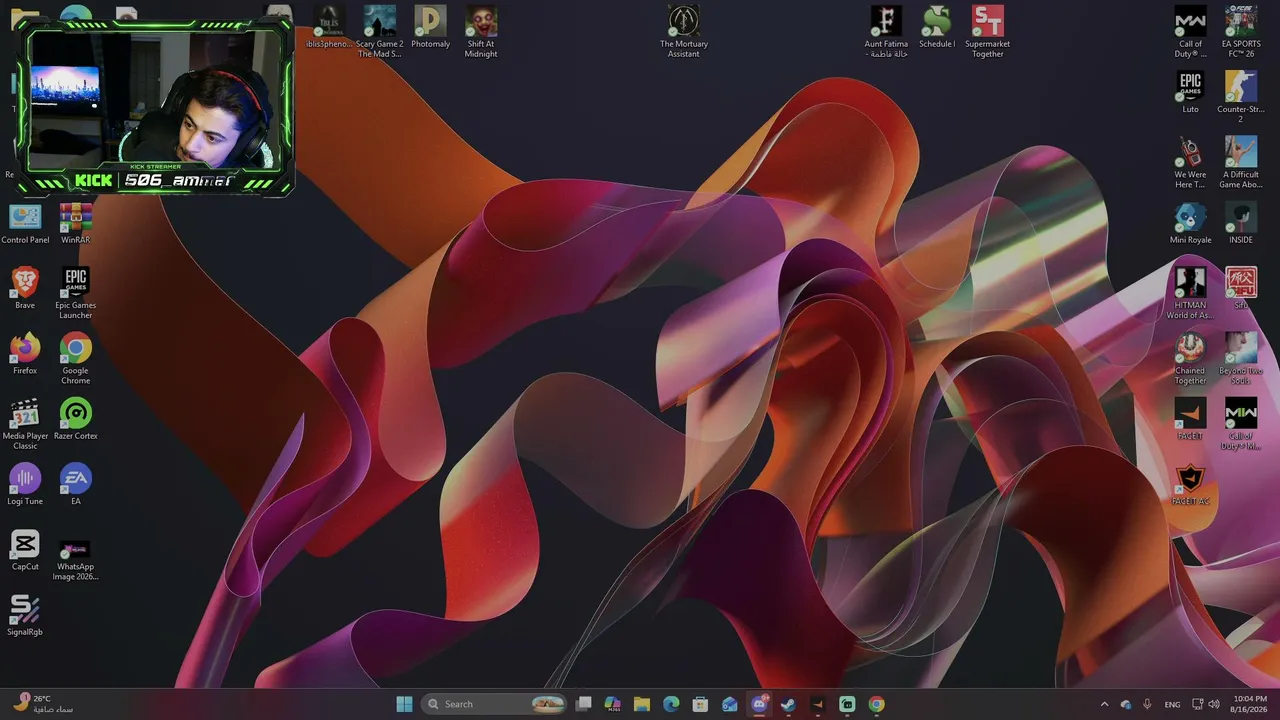Image resolution: width=1280 pixels, height=720 pixels.
Task: Open Microsoft Store from the taskbar
Action: point(701,704)
